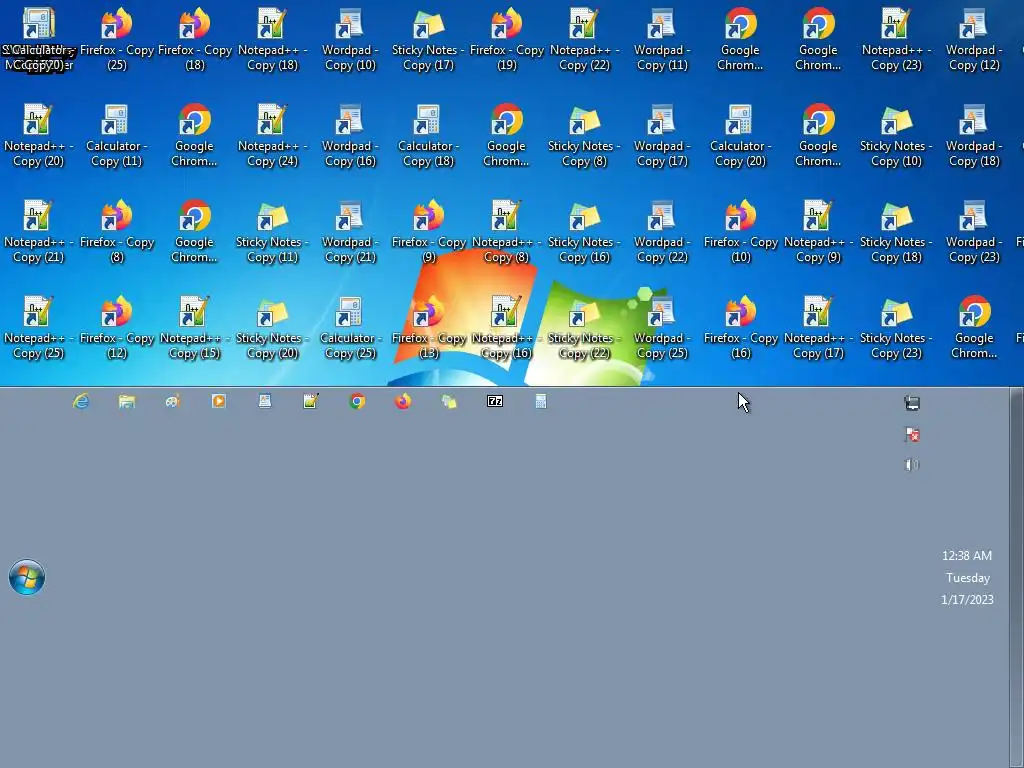Select the Firefox - Copy (18) desktop icon
This screenshot has width=1024, height=768.
[x=195, y=39]
